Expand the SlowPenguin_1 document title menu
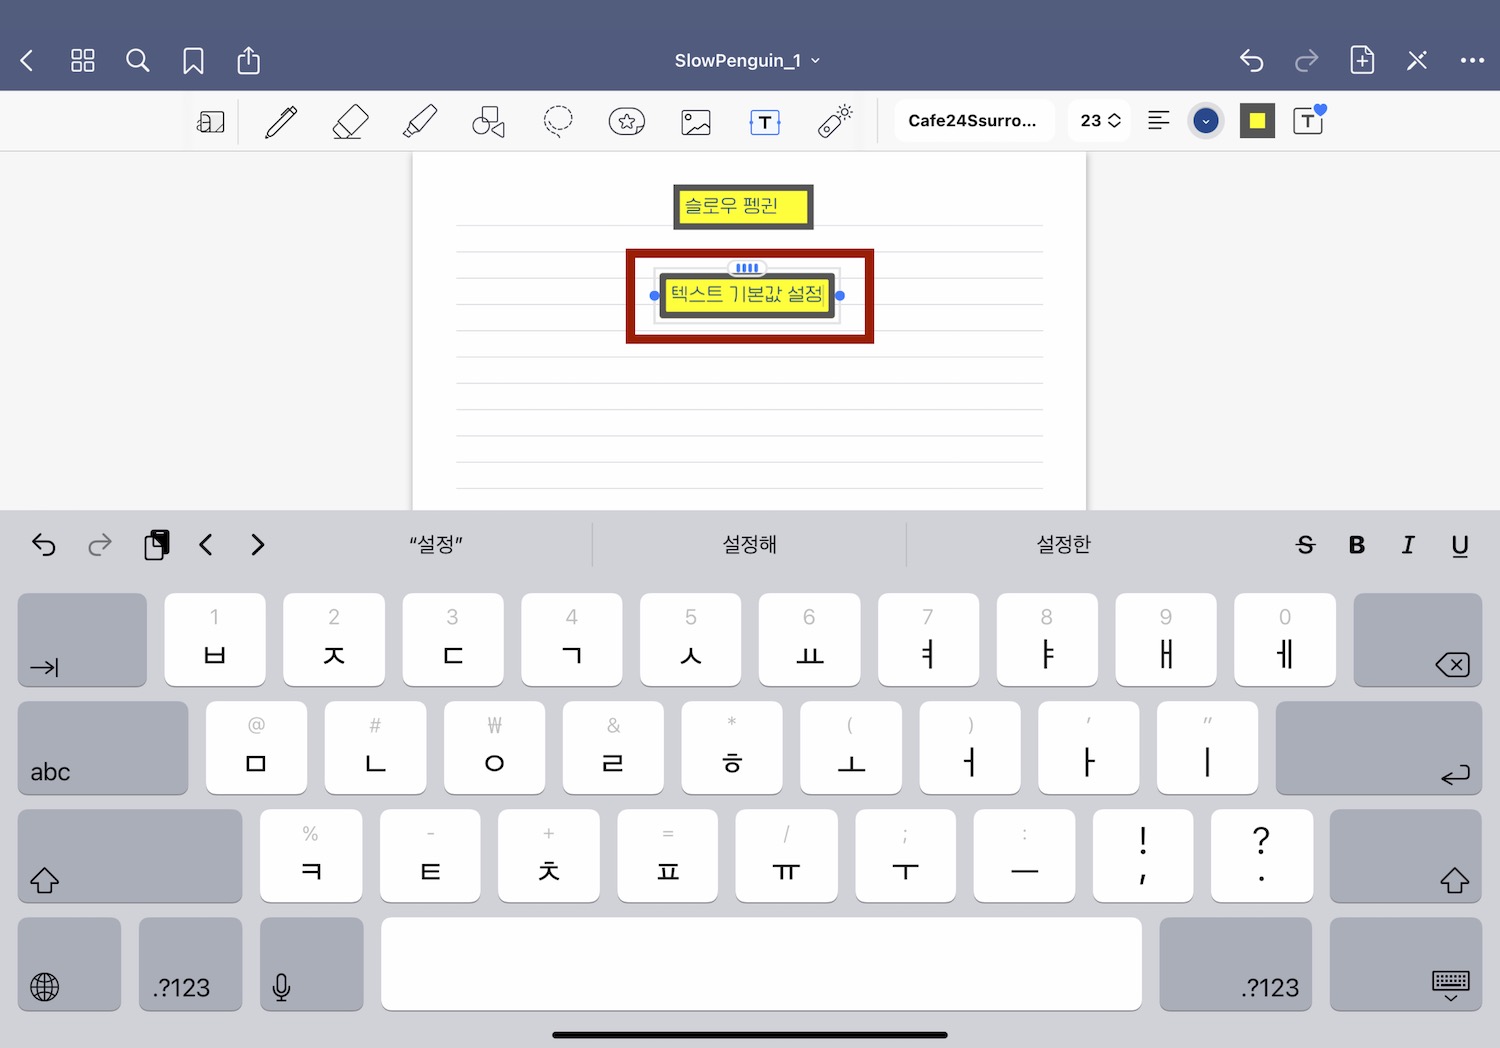Screen dimensions: 1500x1048 click(747, 61)
